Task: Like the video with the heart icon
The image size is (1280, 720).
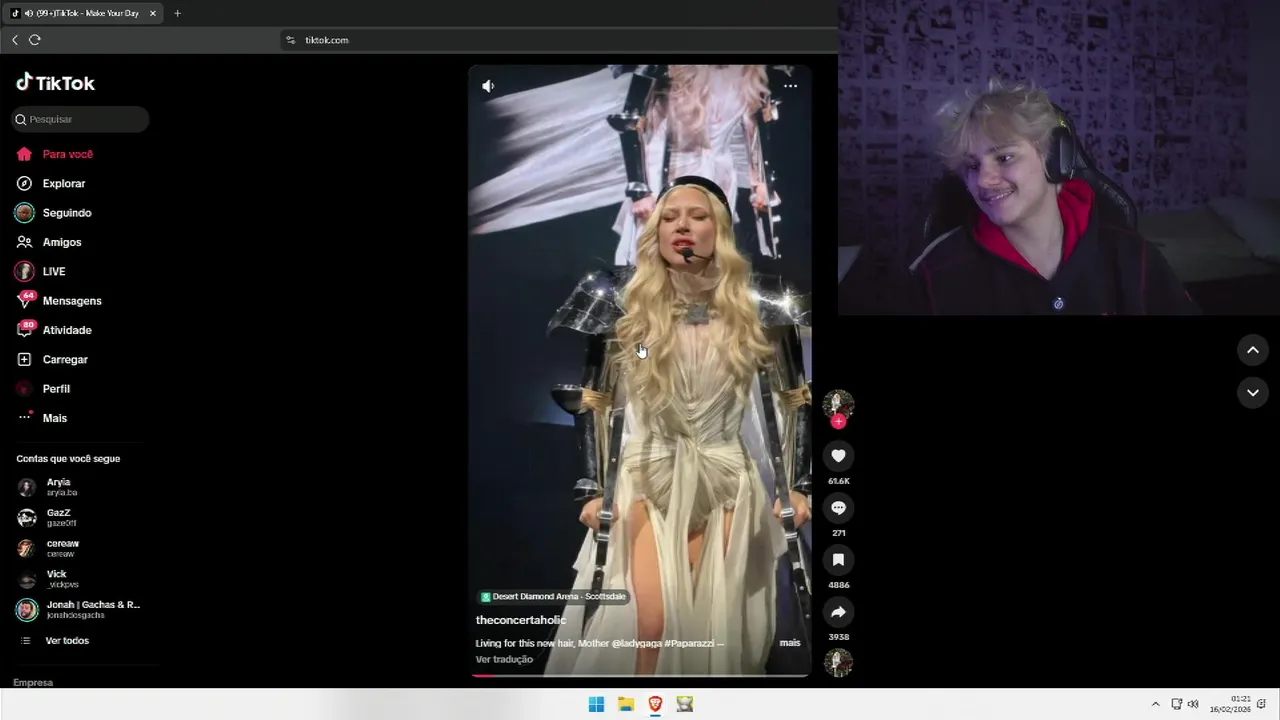Action: coord(838,456)
